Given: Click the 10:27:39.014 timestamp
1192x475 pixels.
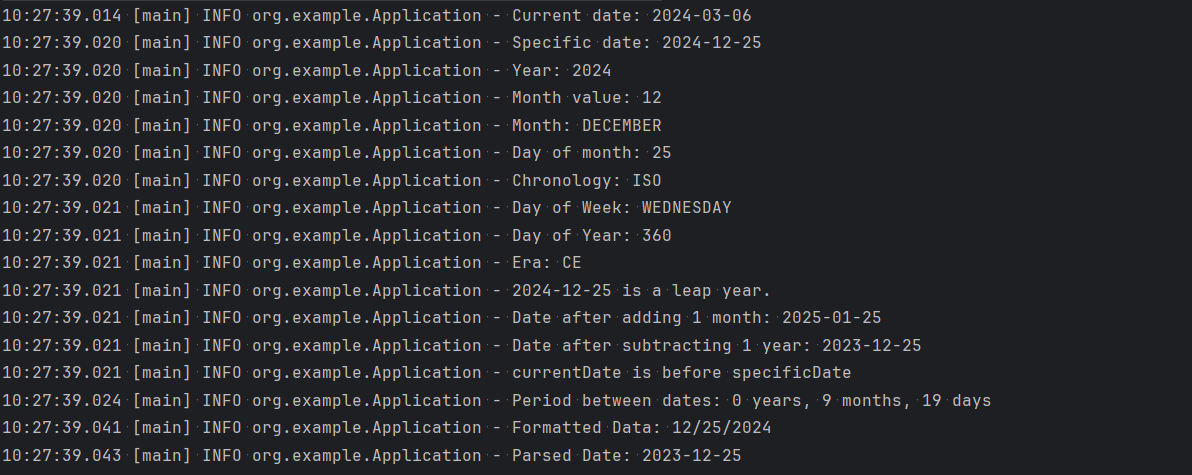Looking at the screenshot, I should click(x=61, y=16).
